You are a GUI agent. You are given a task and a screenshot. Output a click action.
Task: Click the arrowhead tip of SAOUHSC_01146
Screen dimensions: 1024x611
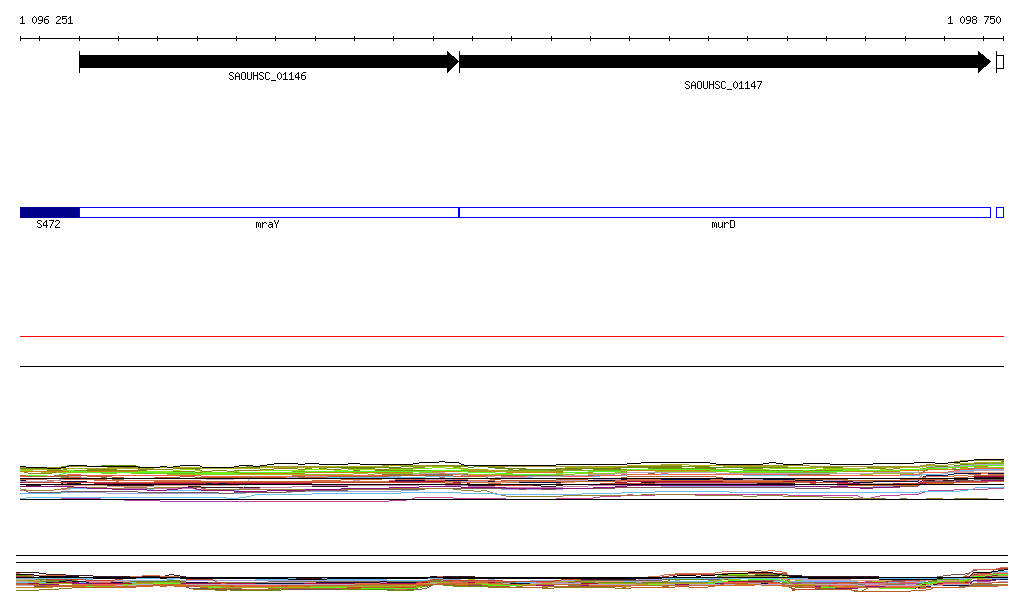[x=453, y=62]
